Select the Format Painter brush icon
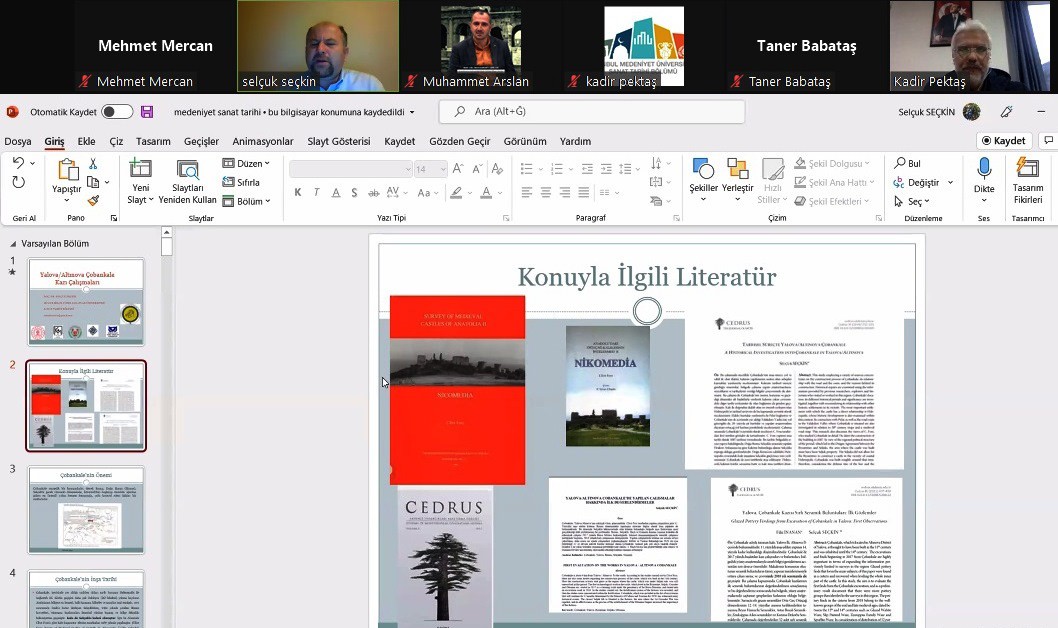 click(x=93, y=200)
